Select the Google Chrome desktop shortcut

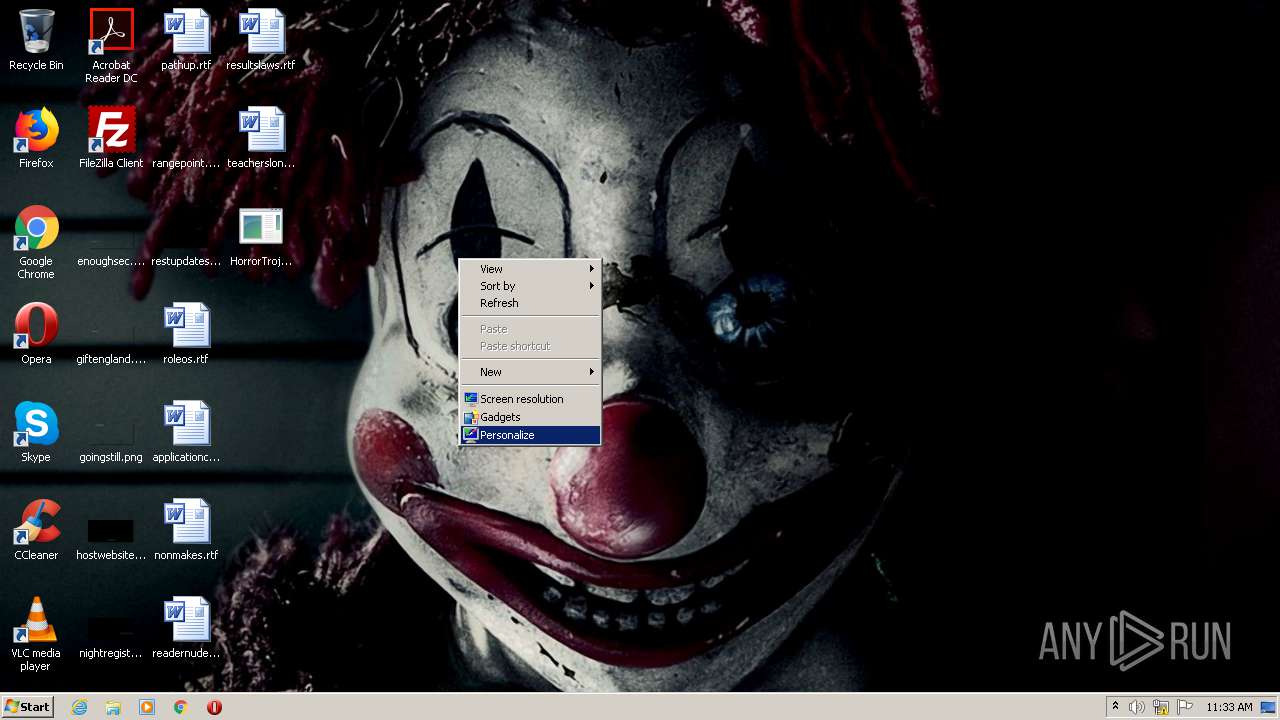tap(36, 242)
